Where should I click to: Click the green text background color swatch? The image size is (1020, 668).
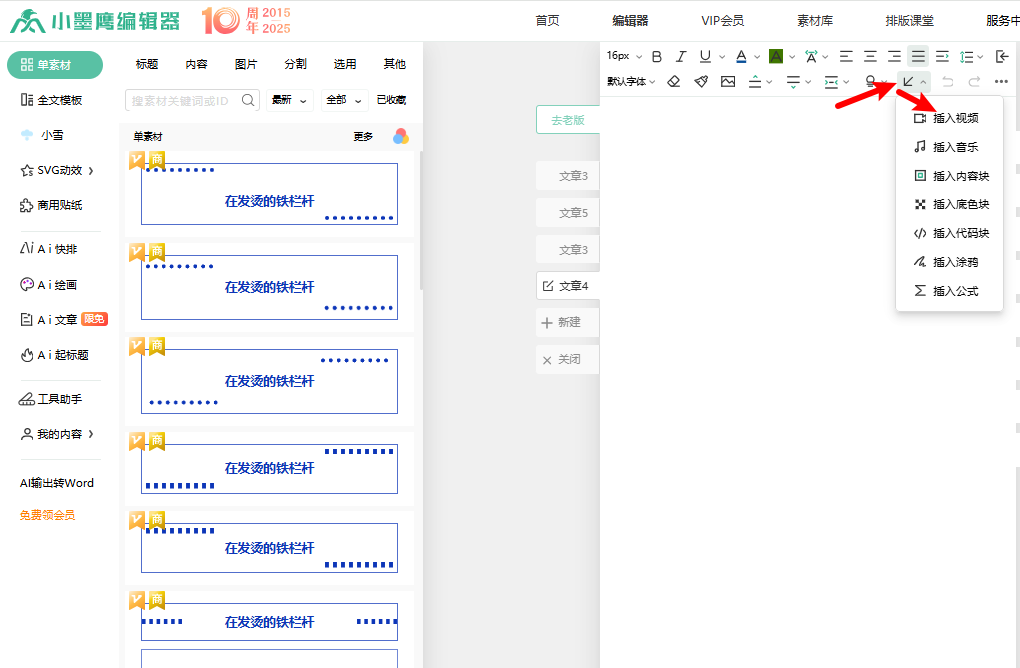(x=776, y=57)
